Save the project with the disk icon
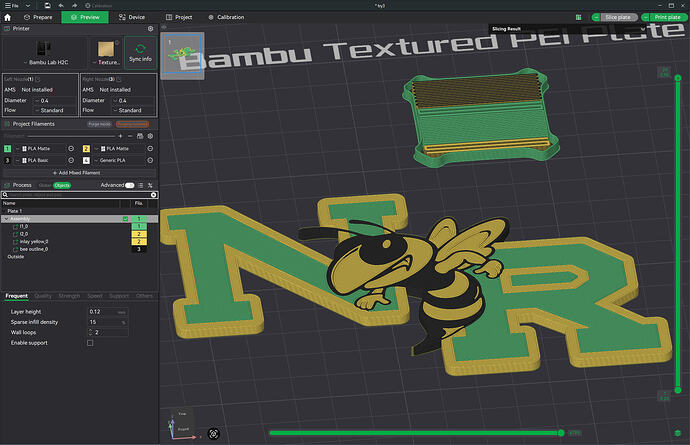The image size is (690, 445). 48,6
